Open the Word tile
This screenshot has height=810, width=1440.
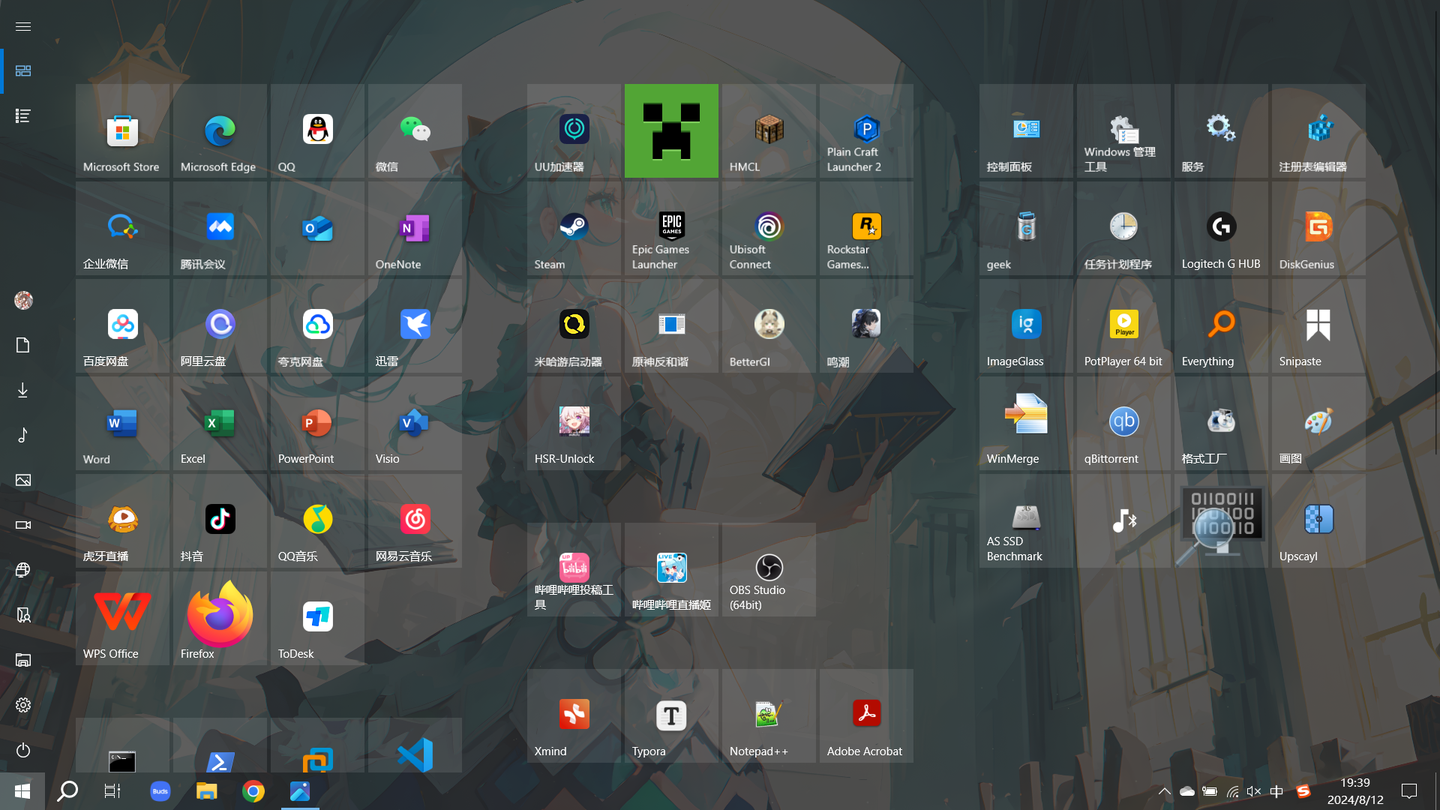click(x=122, y=423)
